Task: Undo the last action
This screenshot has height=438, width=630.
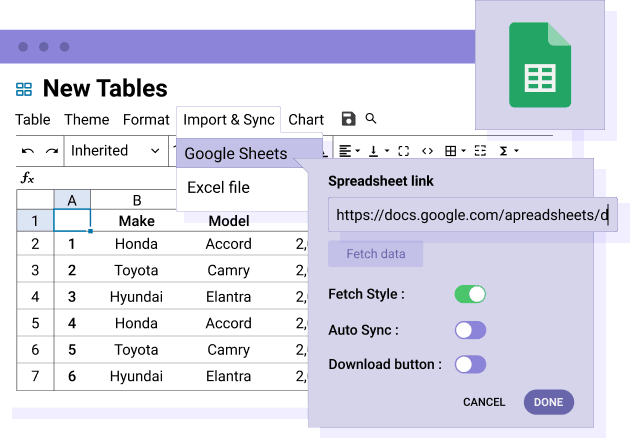Action: (27, 151)
